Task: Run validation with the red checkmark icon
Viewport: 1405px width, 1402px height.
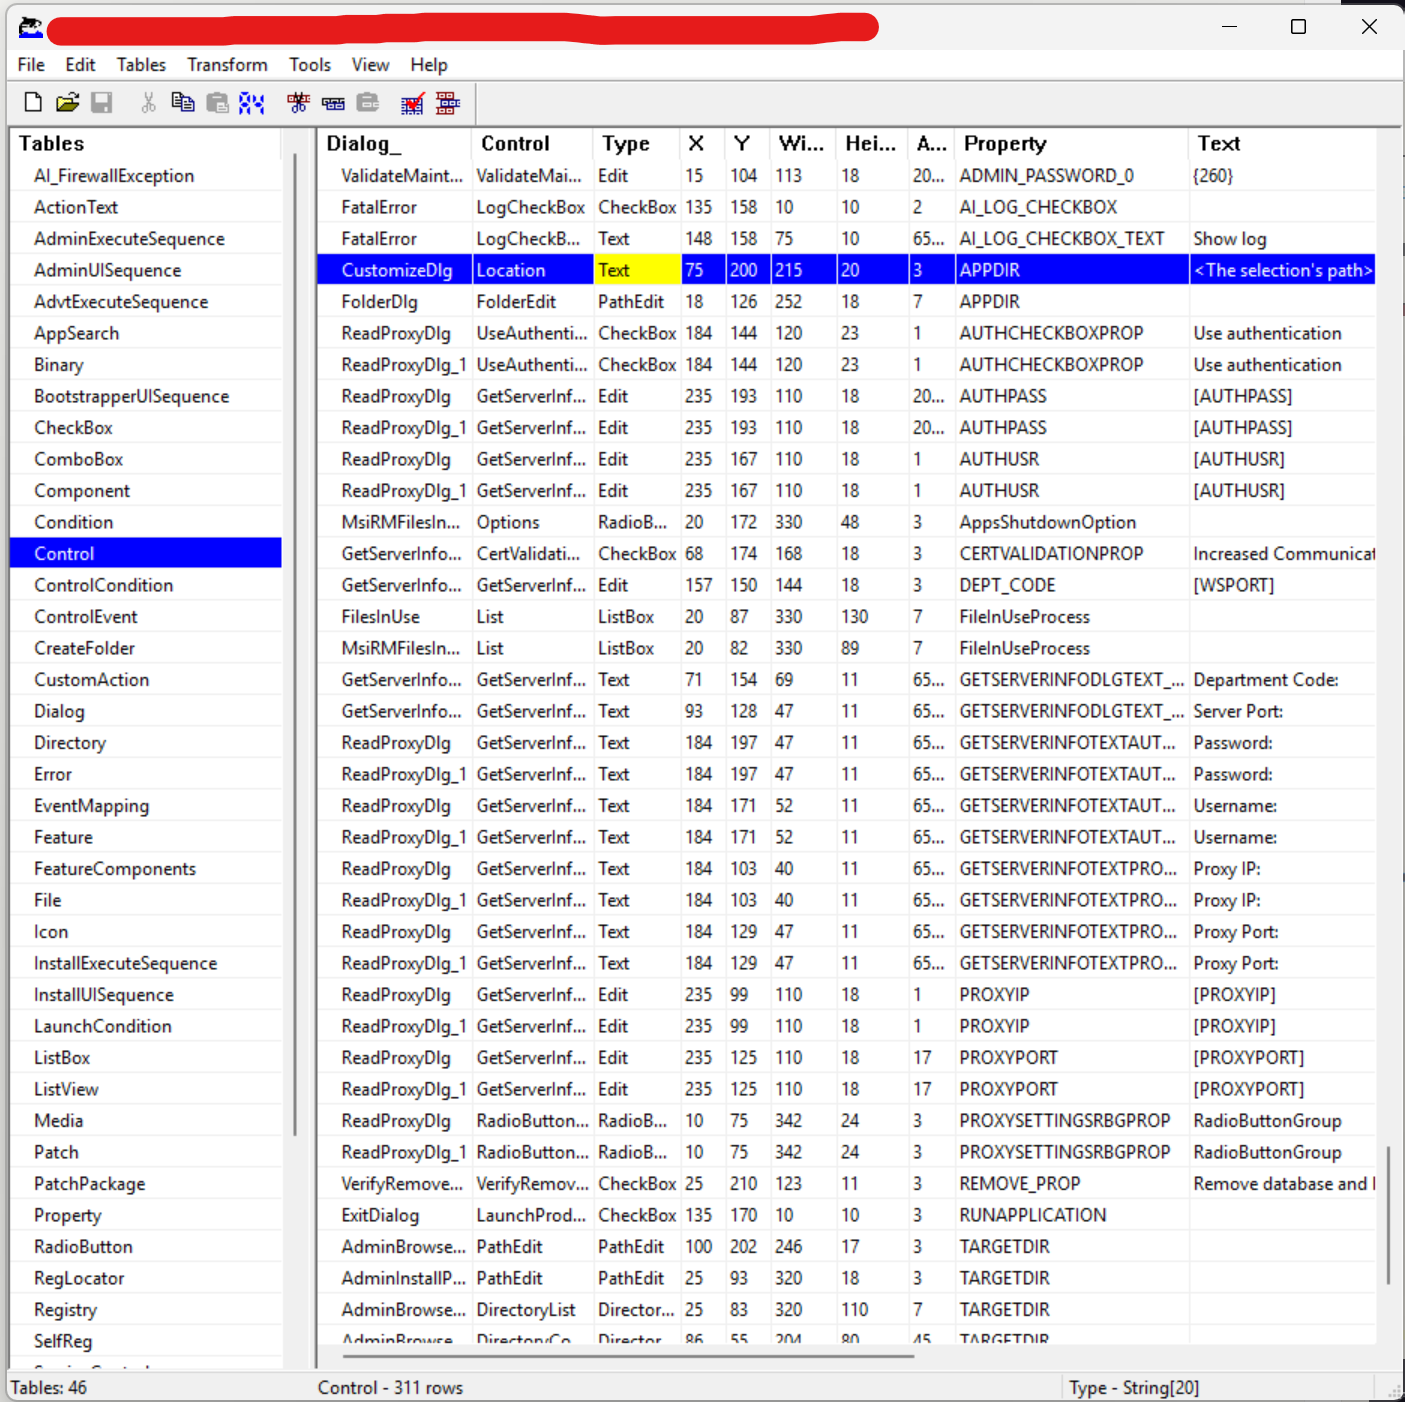Action: 412,102
